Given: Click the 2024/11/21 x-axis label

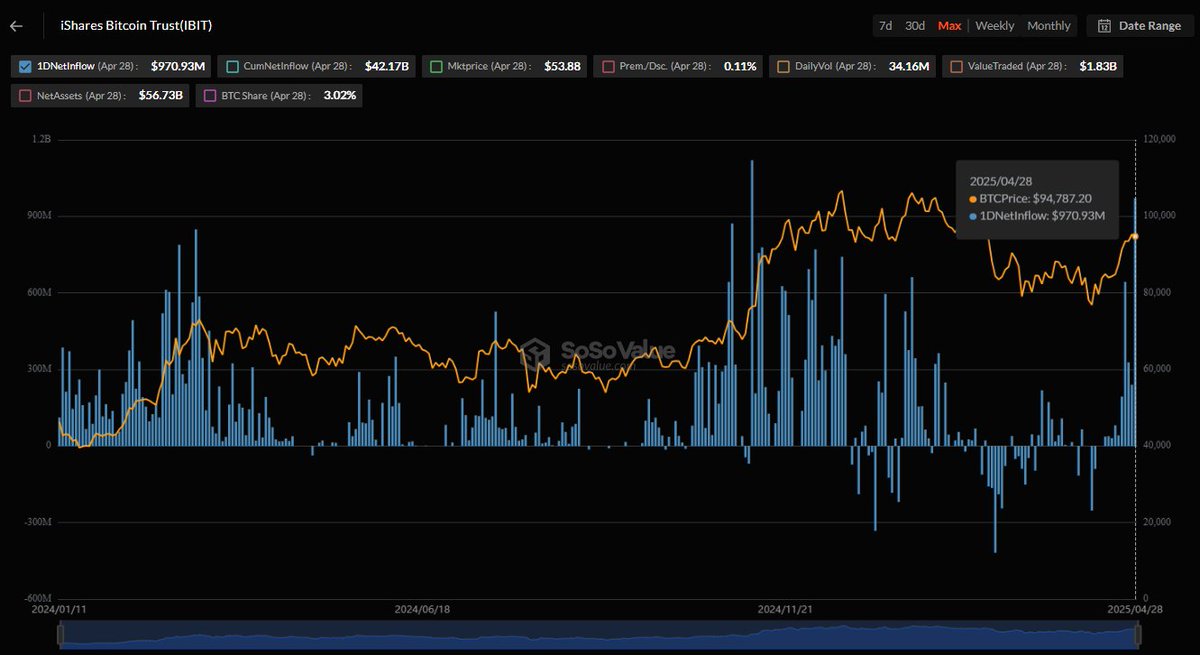Looking at the screenshot, I should tap(786, 608).
